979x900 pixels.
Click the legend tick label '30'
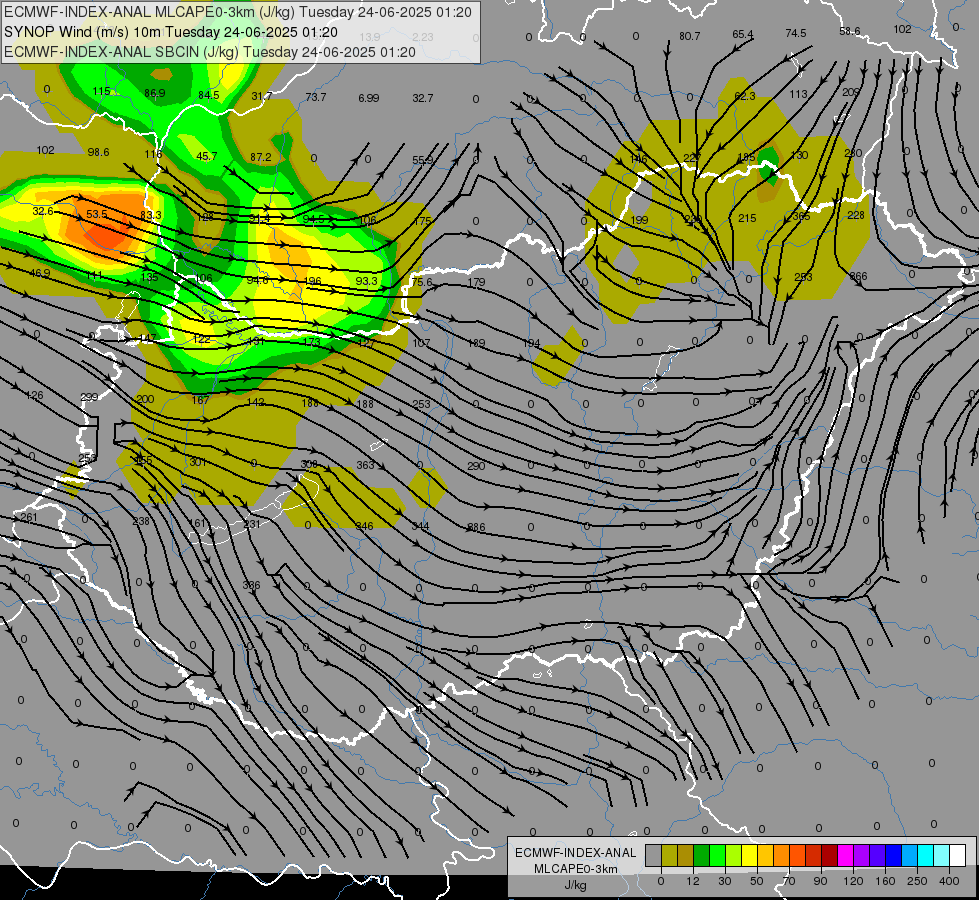tap(725, 881)
